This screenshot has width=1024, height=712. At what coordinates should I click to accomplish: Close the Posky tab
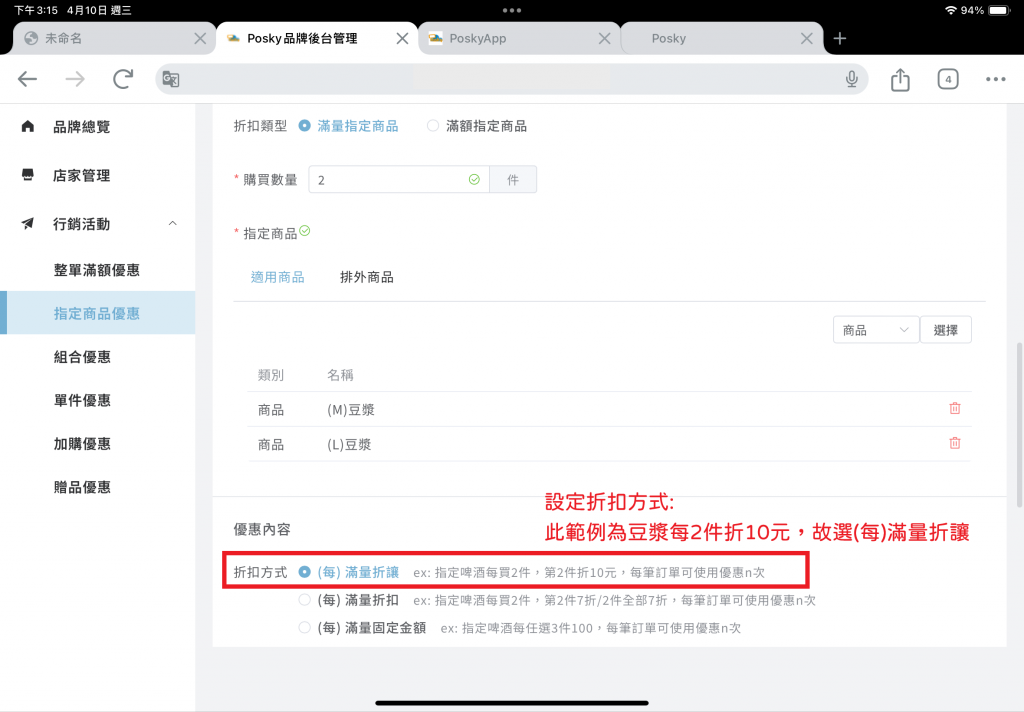coord(807,39)
